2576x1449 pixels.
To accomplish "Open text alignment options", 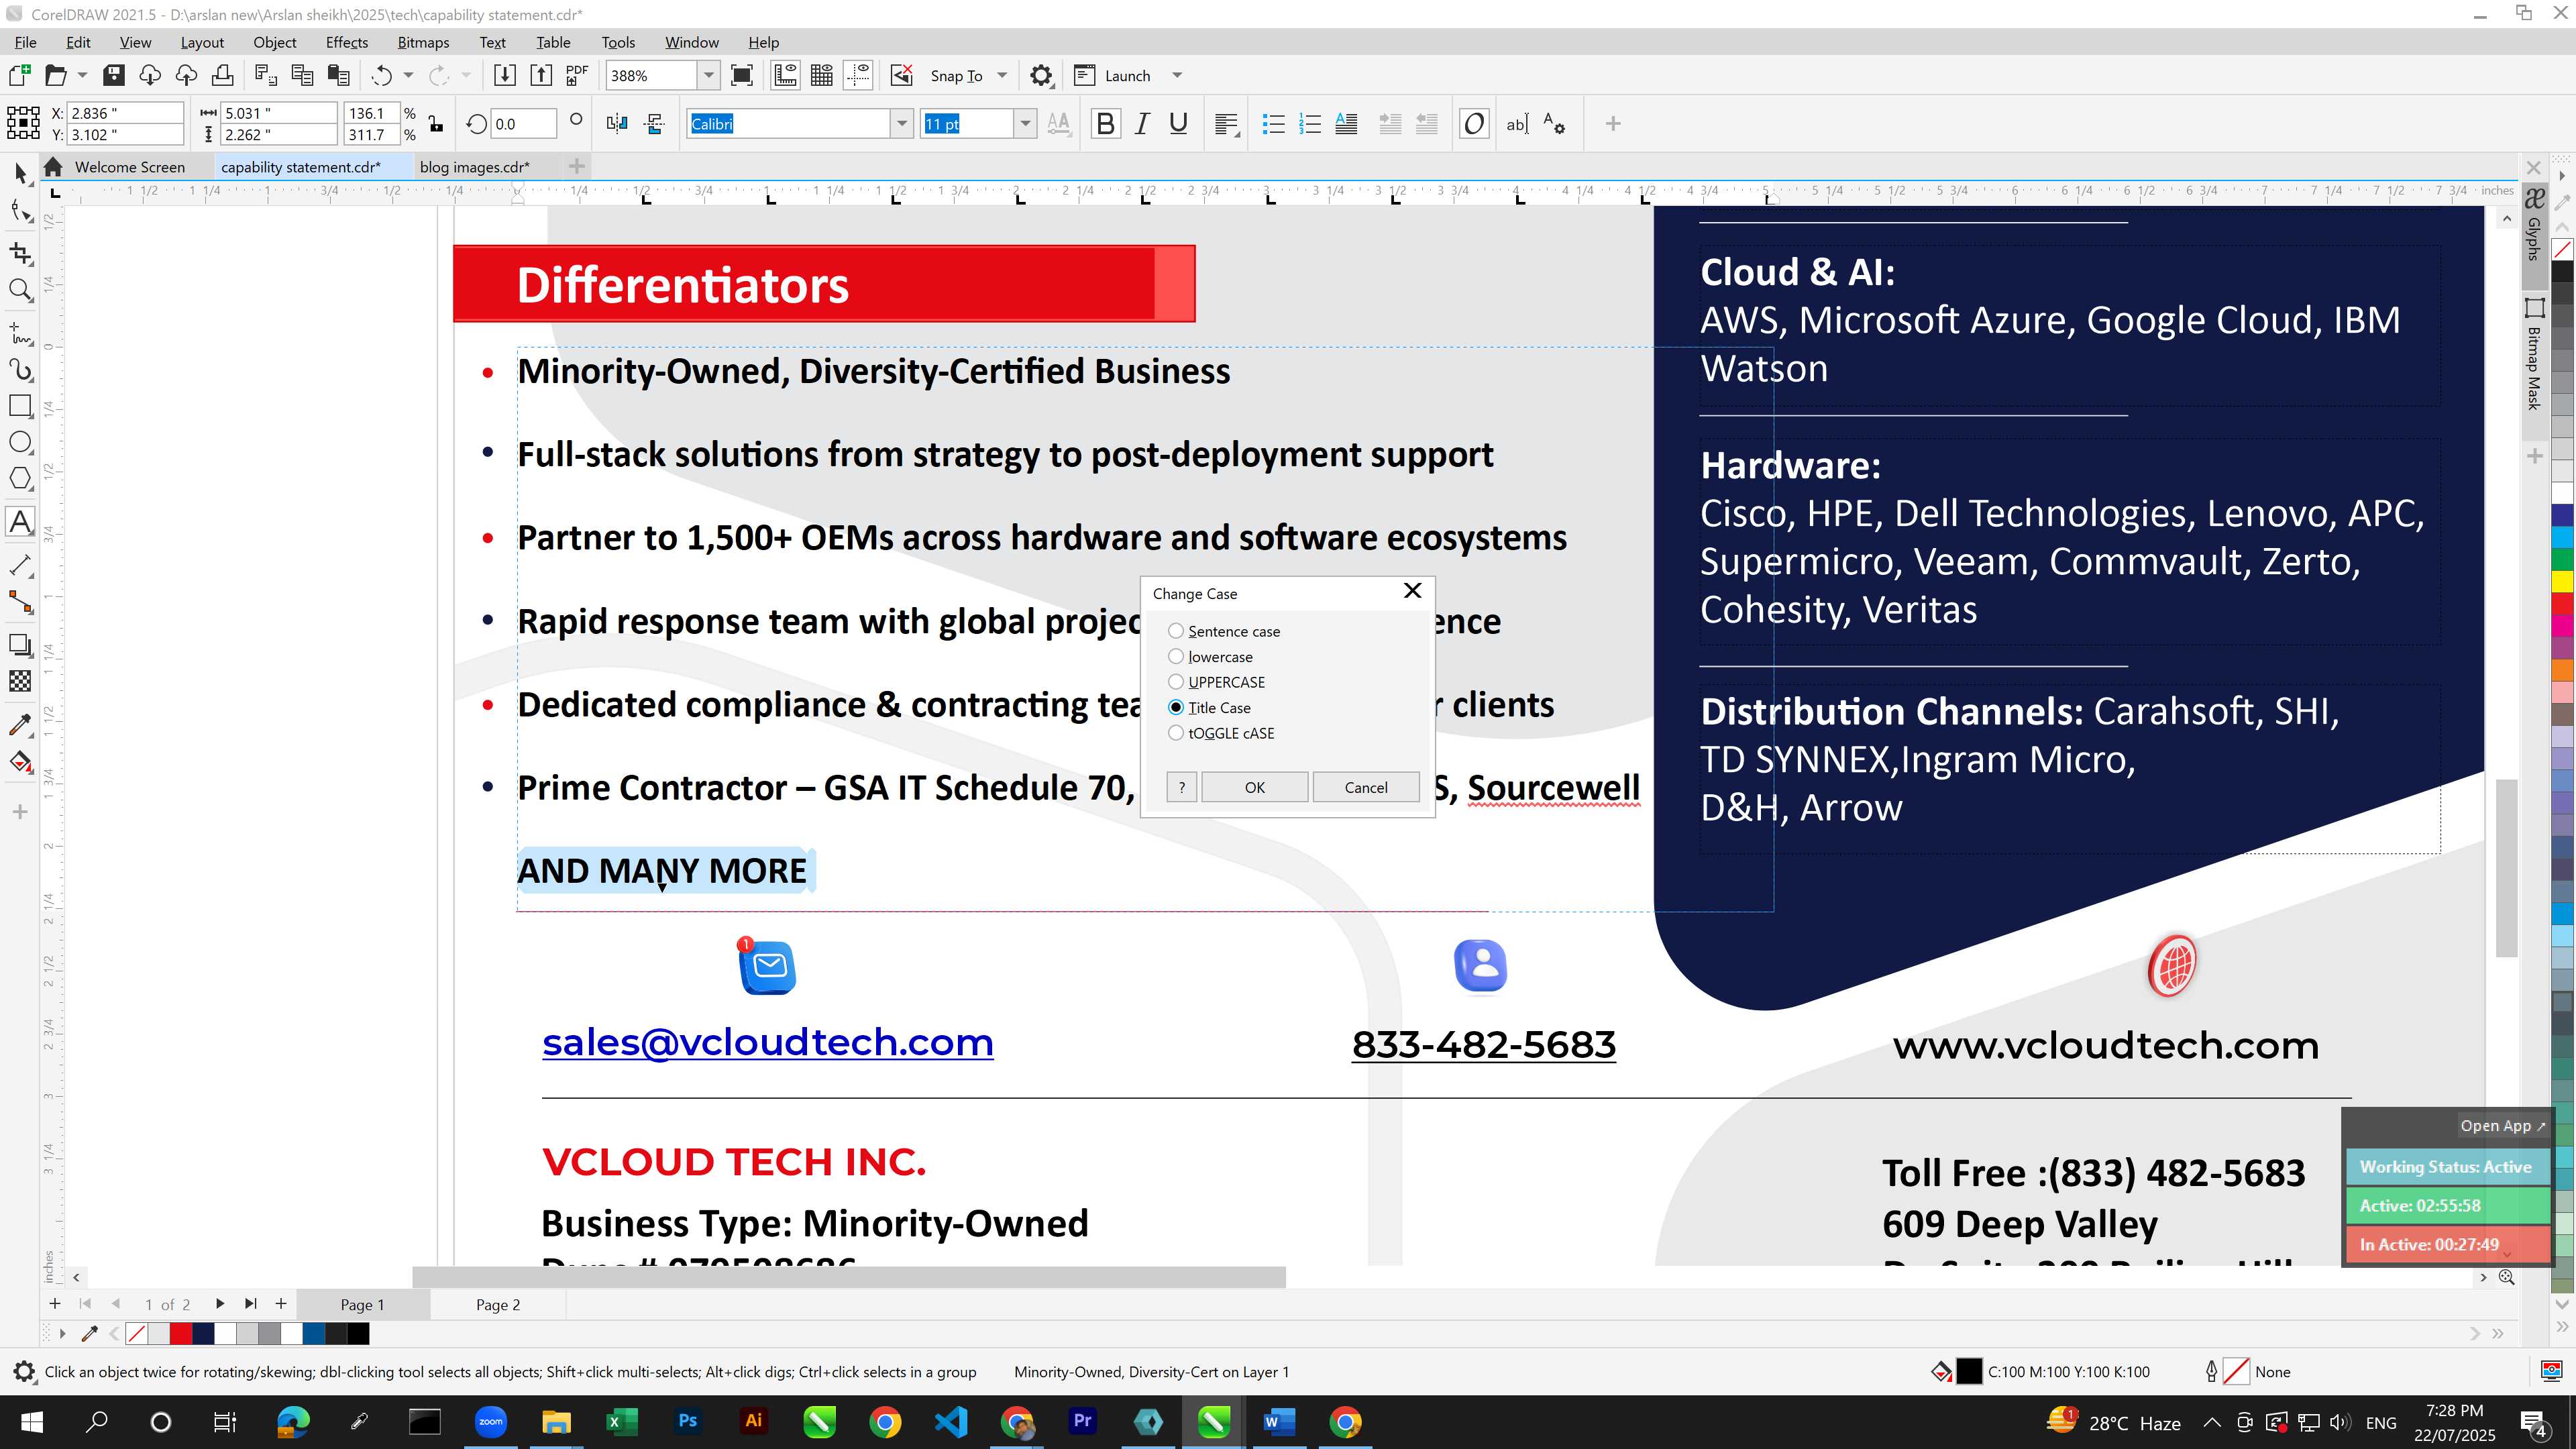I will coord(1227,124).
